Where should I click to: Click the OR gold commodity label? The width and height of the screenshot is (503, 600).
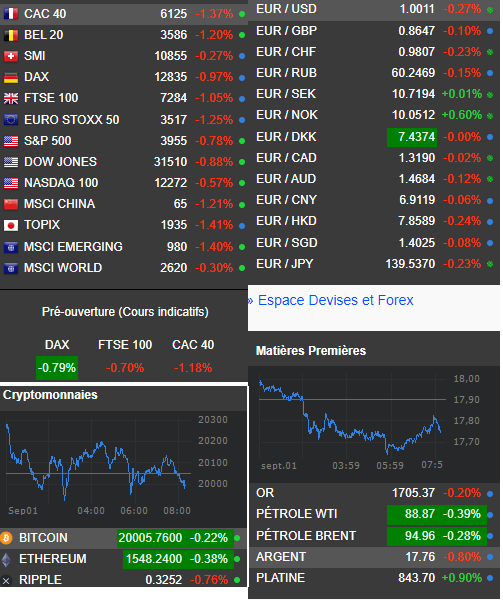tap(265, 493)
